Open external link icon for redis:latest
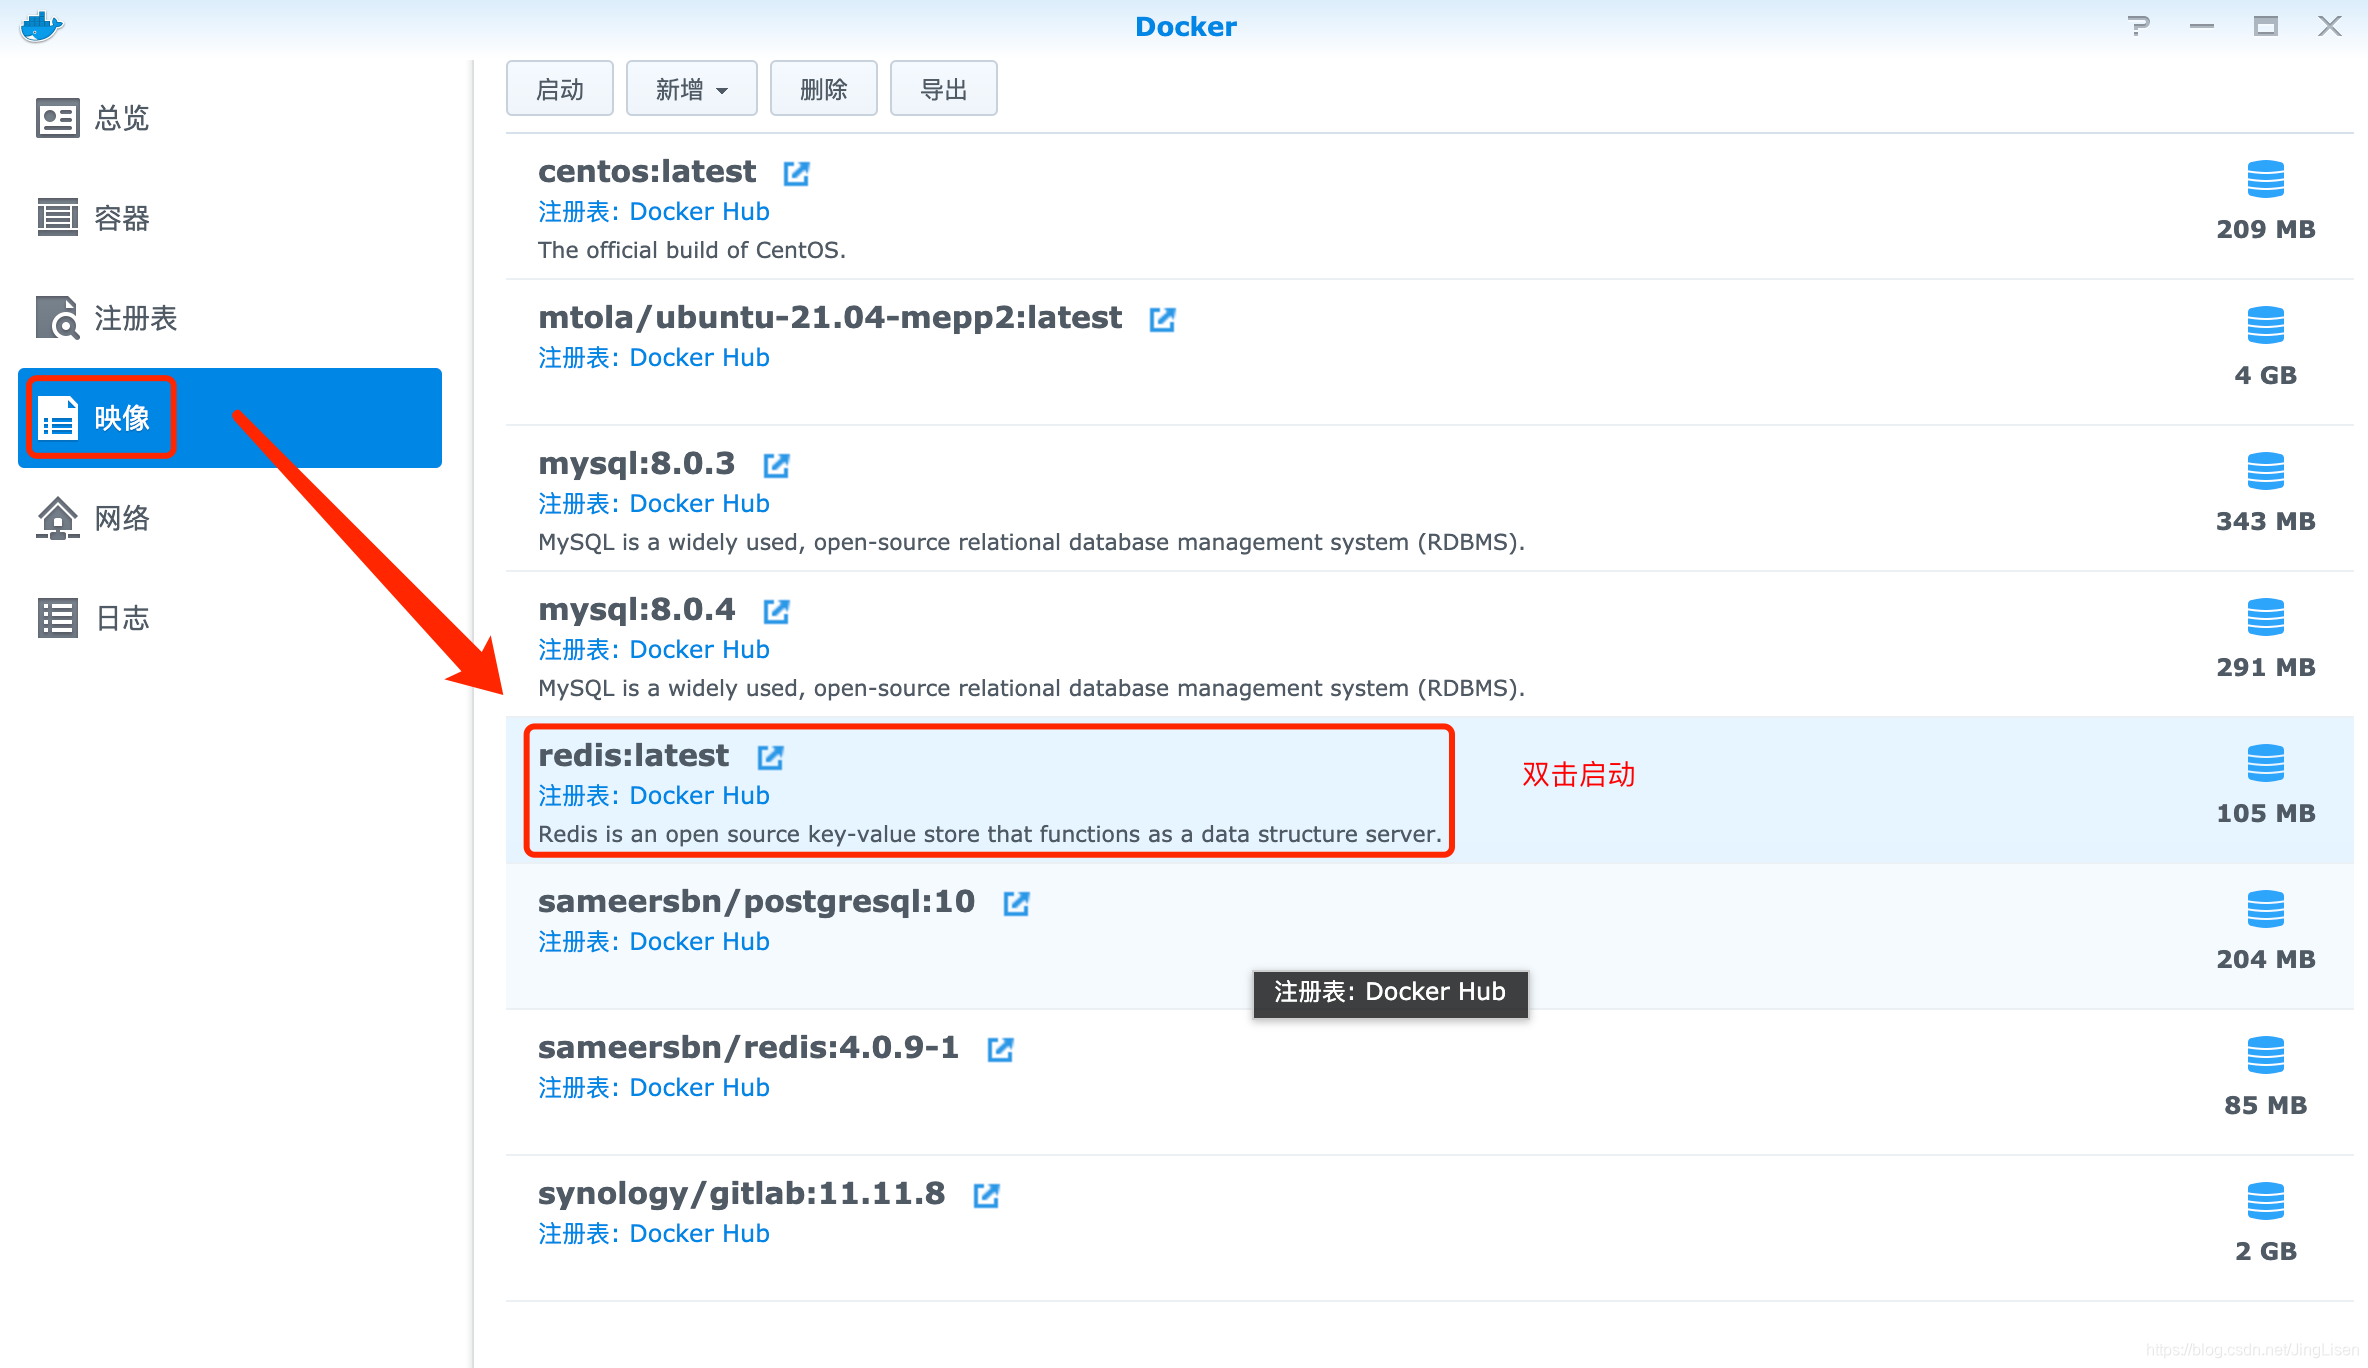Screen dimensions: 2368x1368 770,757
